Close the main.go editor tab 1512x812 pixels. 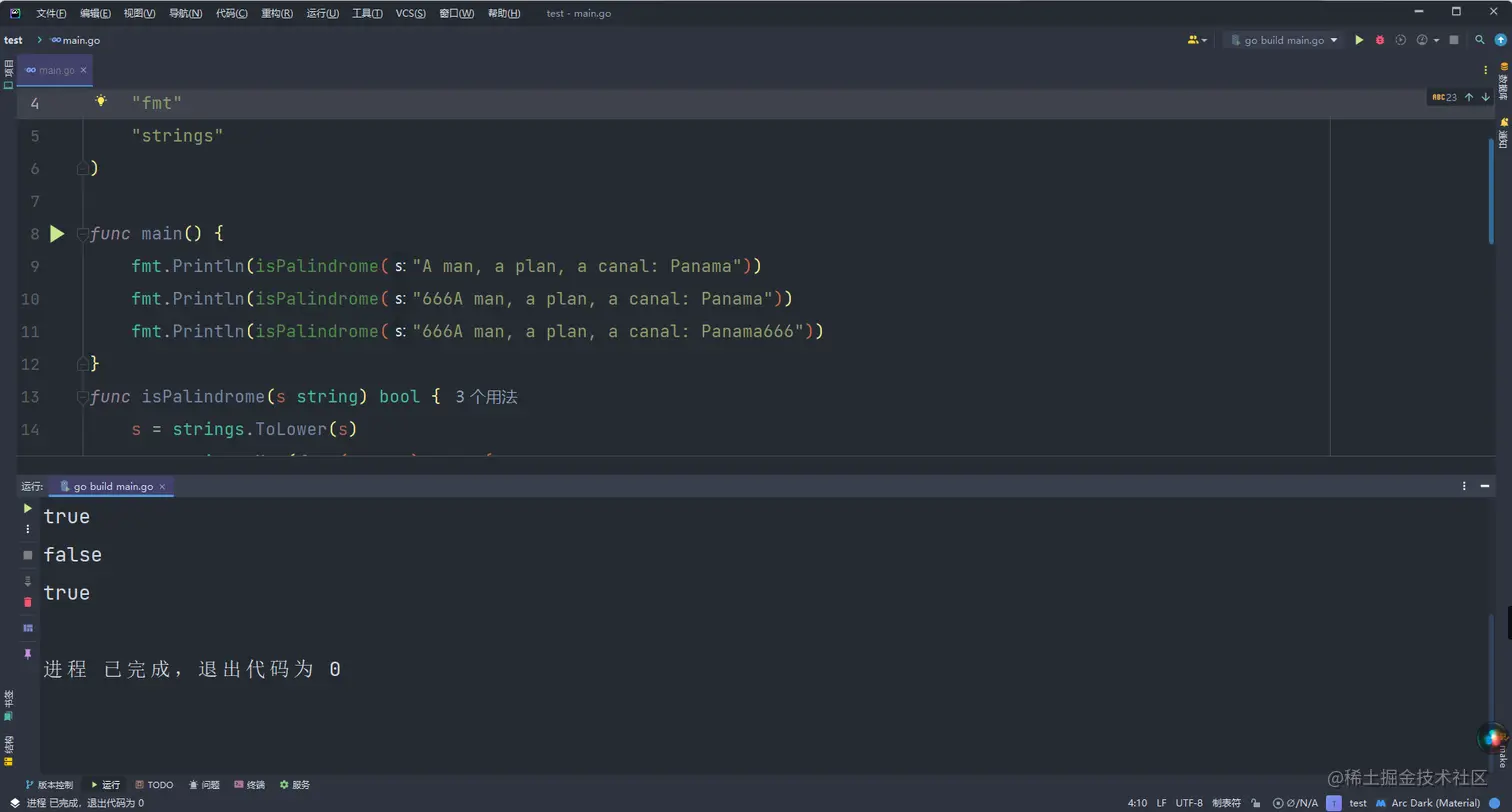click(x=83, y=70)
